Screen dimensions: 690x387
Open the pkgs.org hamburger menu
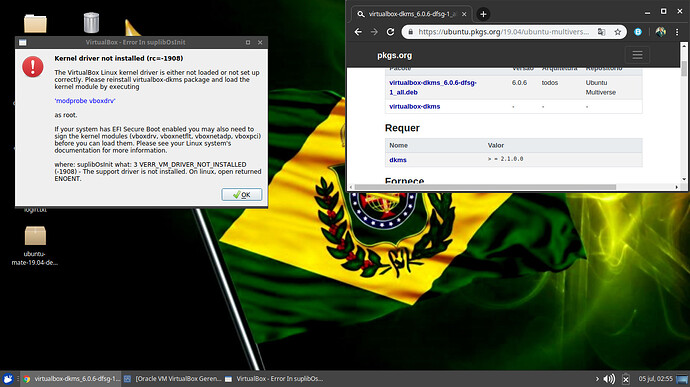(637, 55)
